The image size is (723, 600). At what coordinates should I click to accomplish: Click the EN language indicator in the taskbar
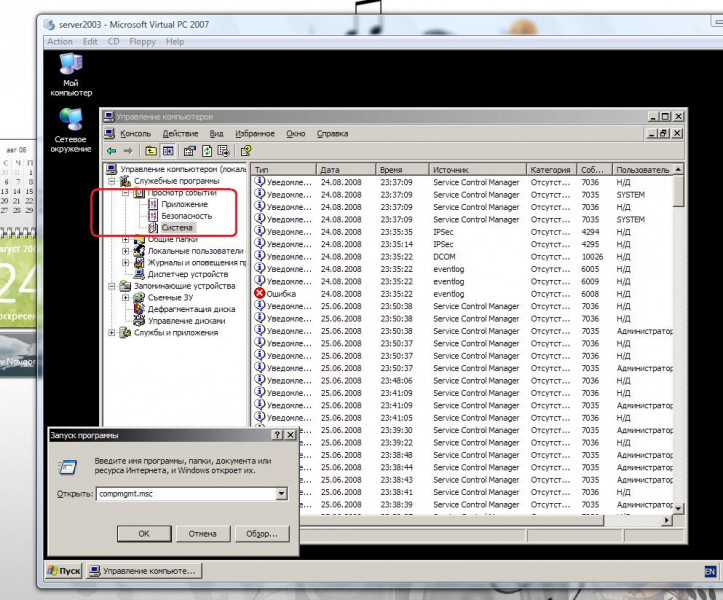point(710,571)
